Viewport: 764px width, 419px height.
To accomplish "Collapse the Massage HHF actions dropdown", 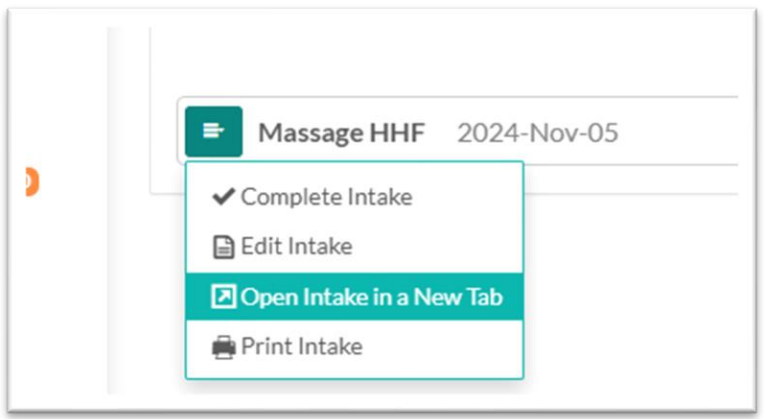I will [x=213, y=132].
